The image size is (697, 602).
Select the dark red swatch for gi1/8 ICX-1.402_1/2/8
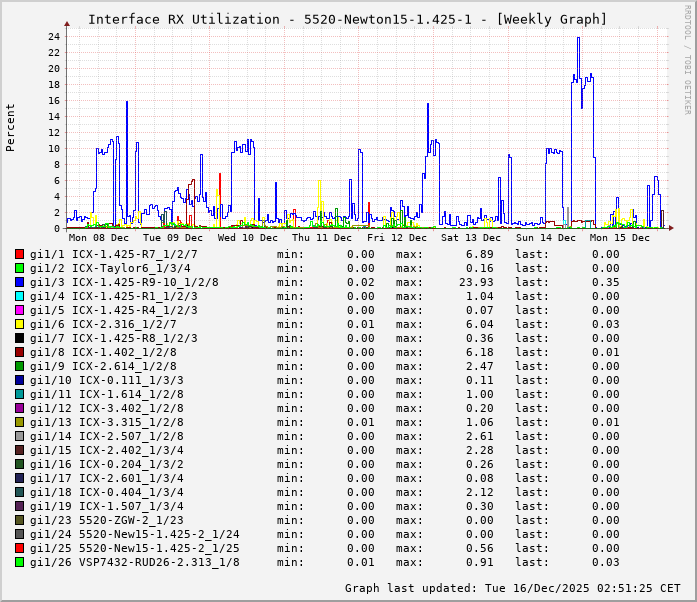point(19,352)
